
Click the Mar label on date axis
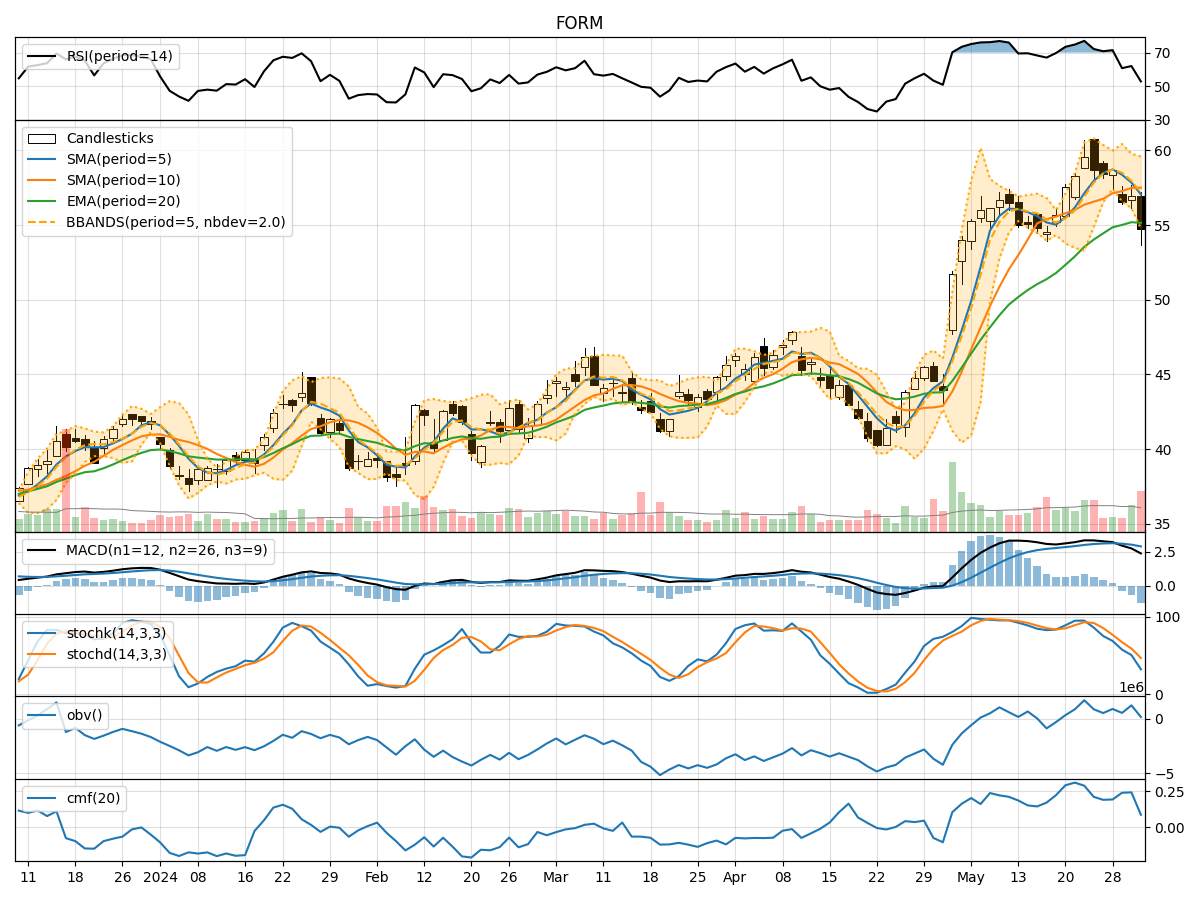pos(556,876)
